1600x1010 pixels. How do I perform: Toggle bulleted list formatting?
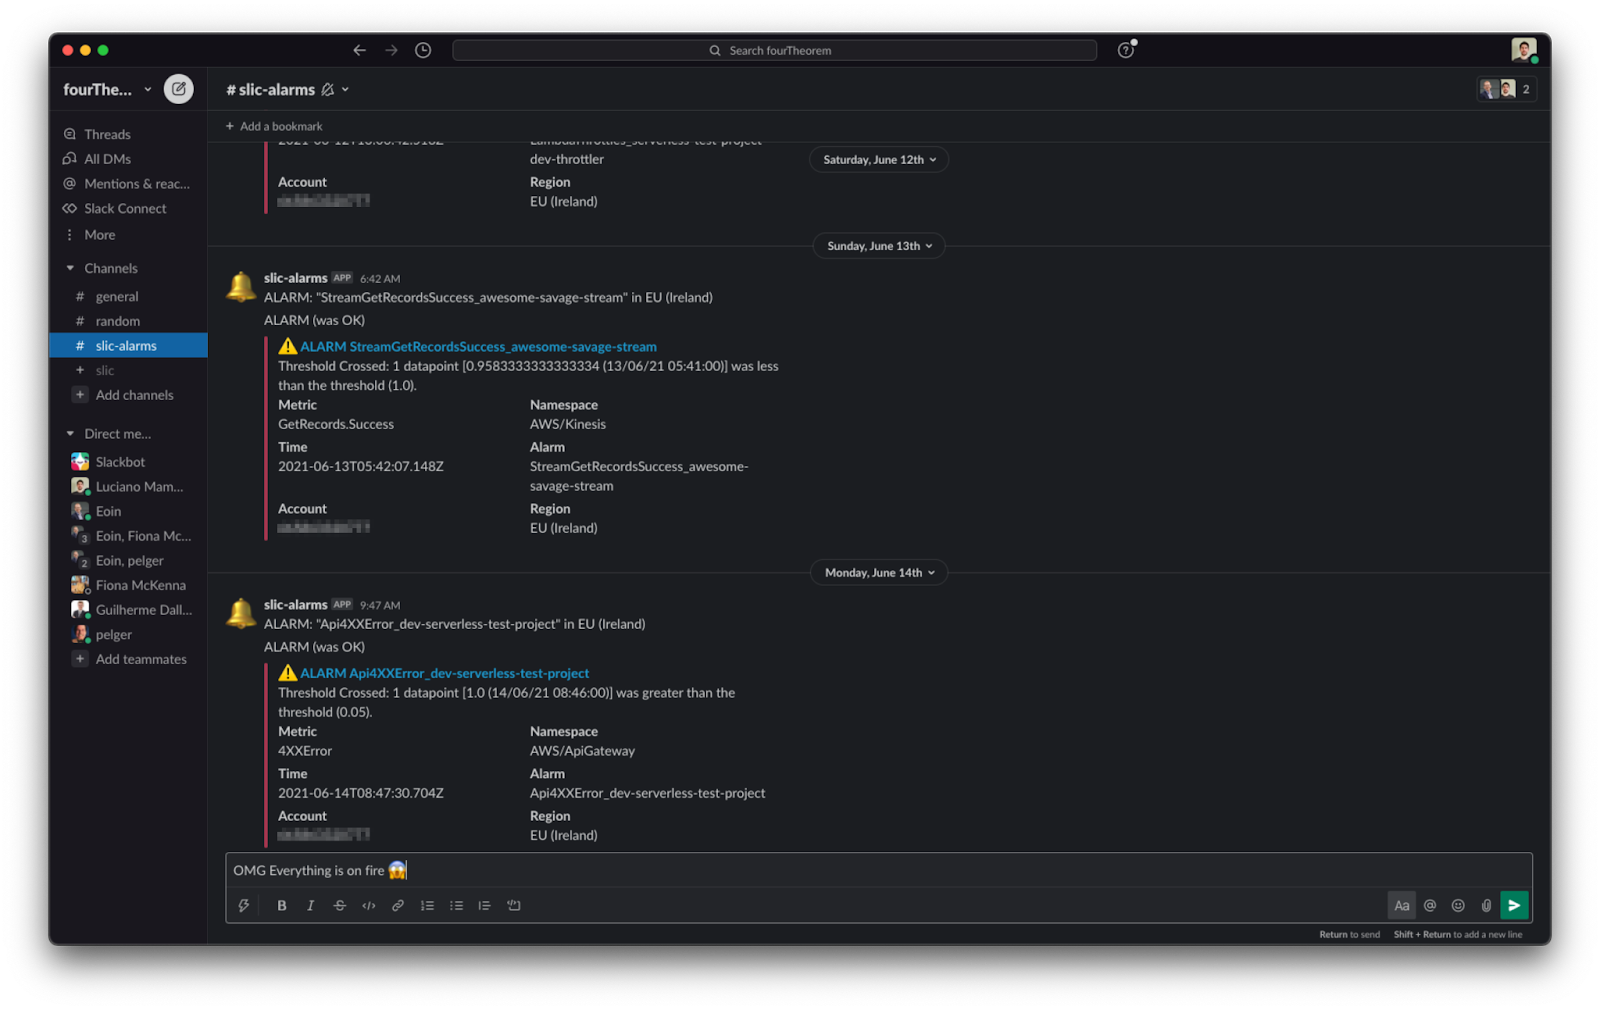[x=456, y=906]
